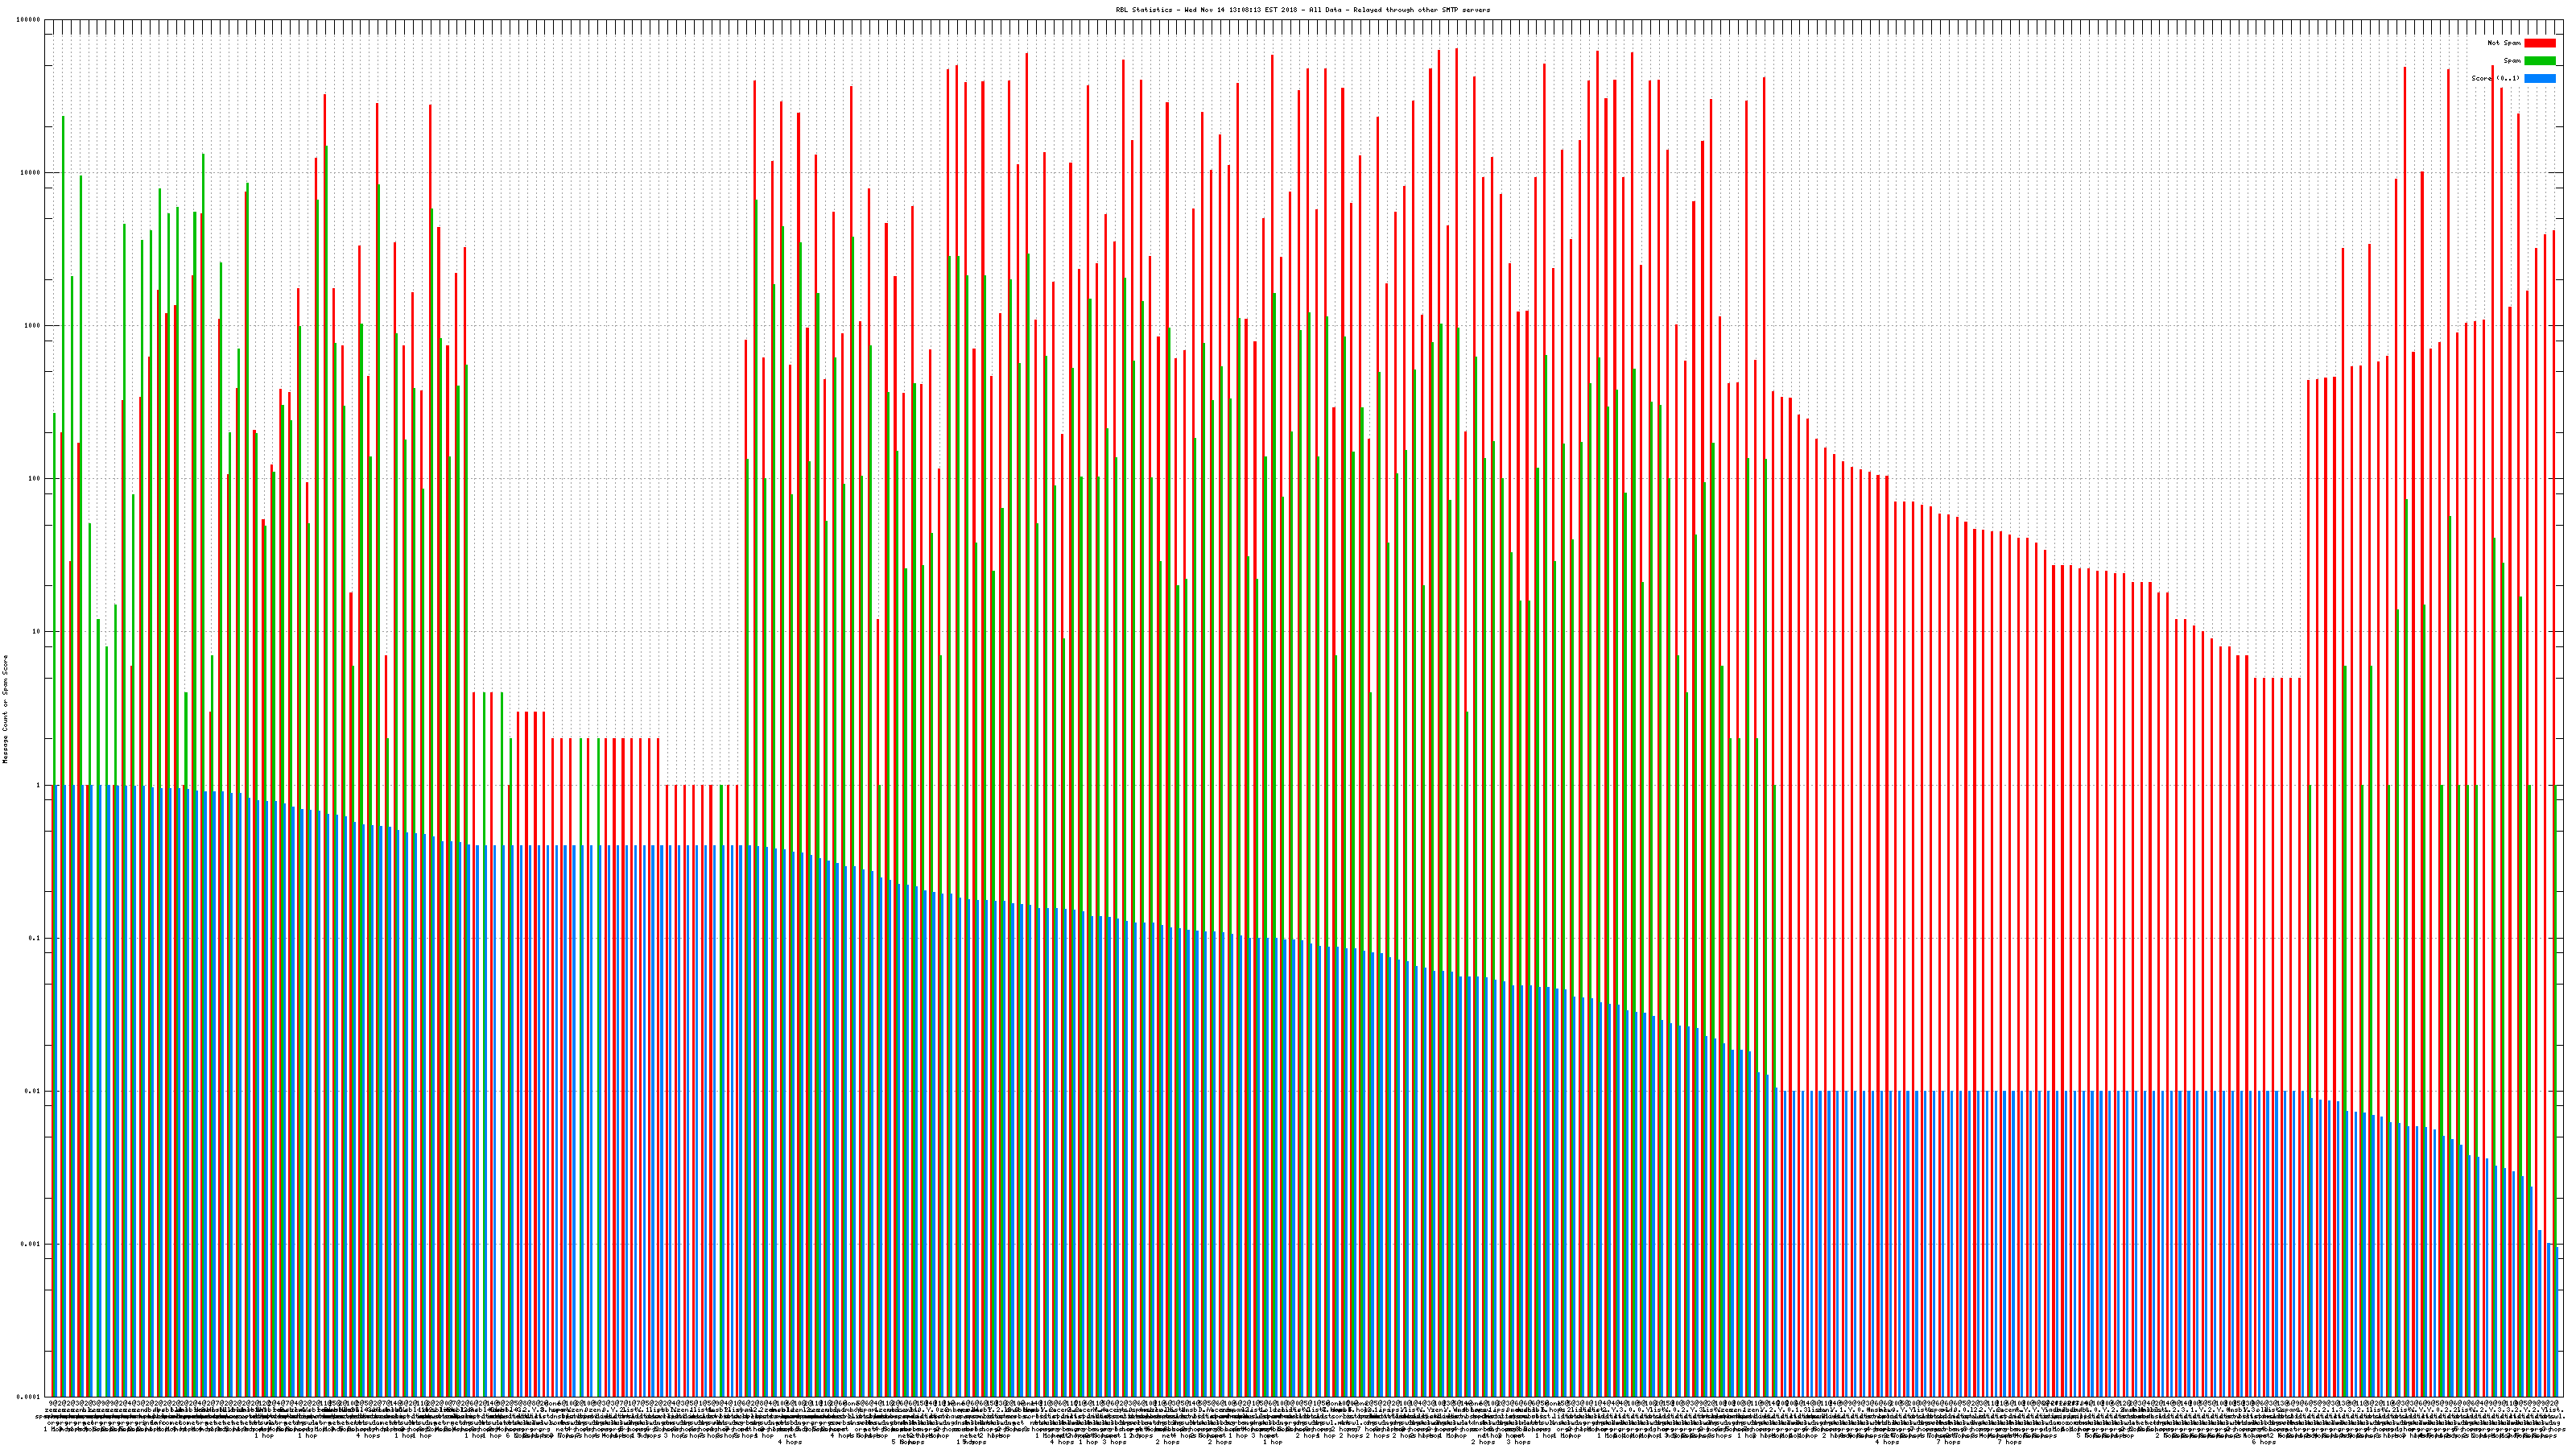This screenshot has width=2576, height=1449.
Task: Click the 100 y-axis tick label
Action: [35, 479]
